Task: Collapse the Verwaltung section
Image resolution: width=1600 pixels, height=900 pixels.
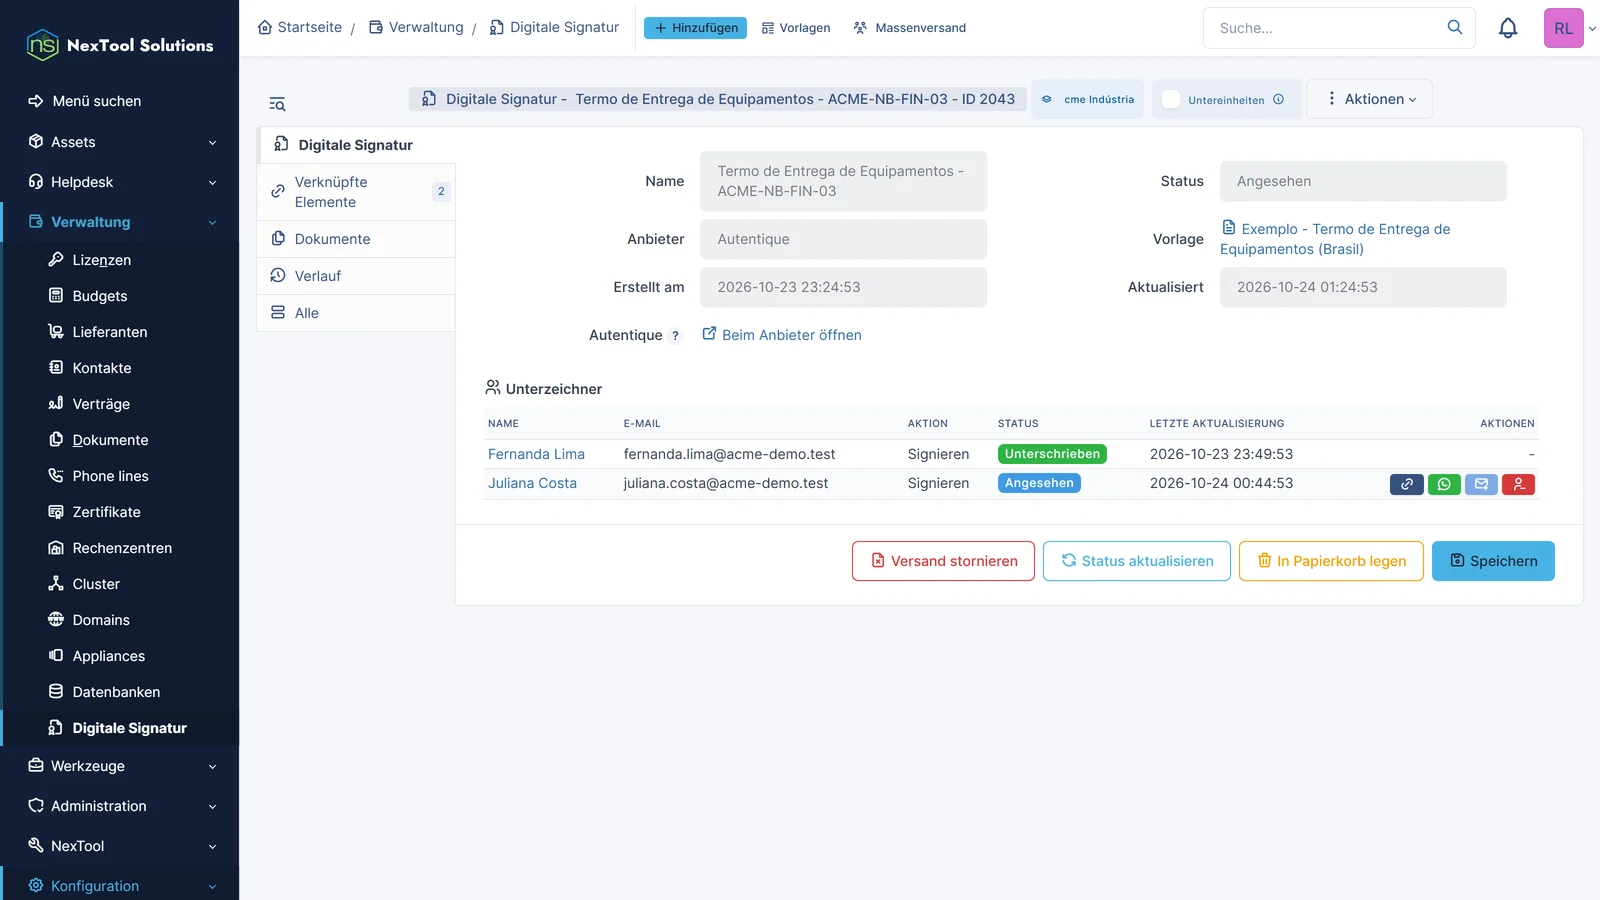Action: point(120,222)
